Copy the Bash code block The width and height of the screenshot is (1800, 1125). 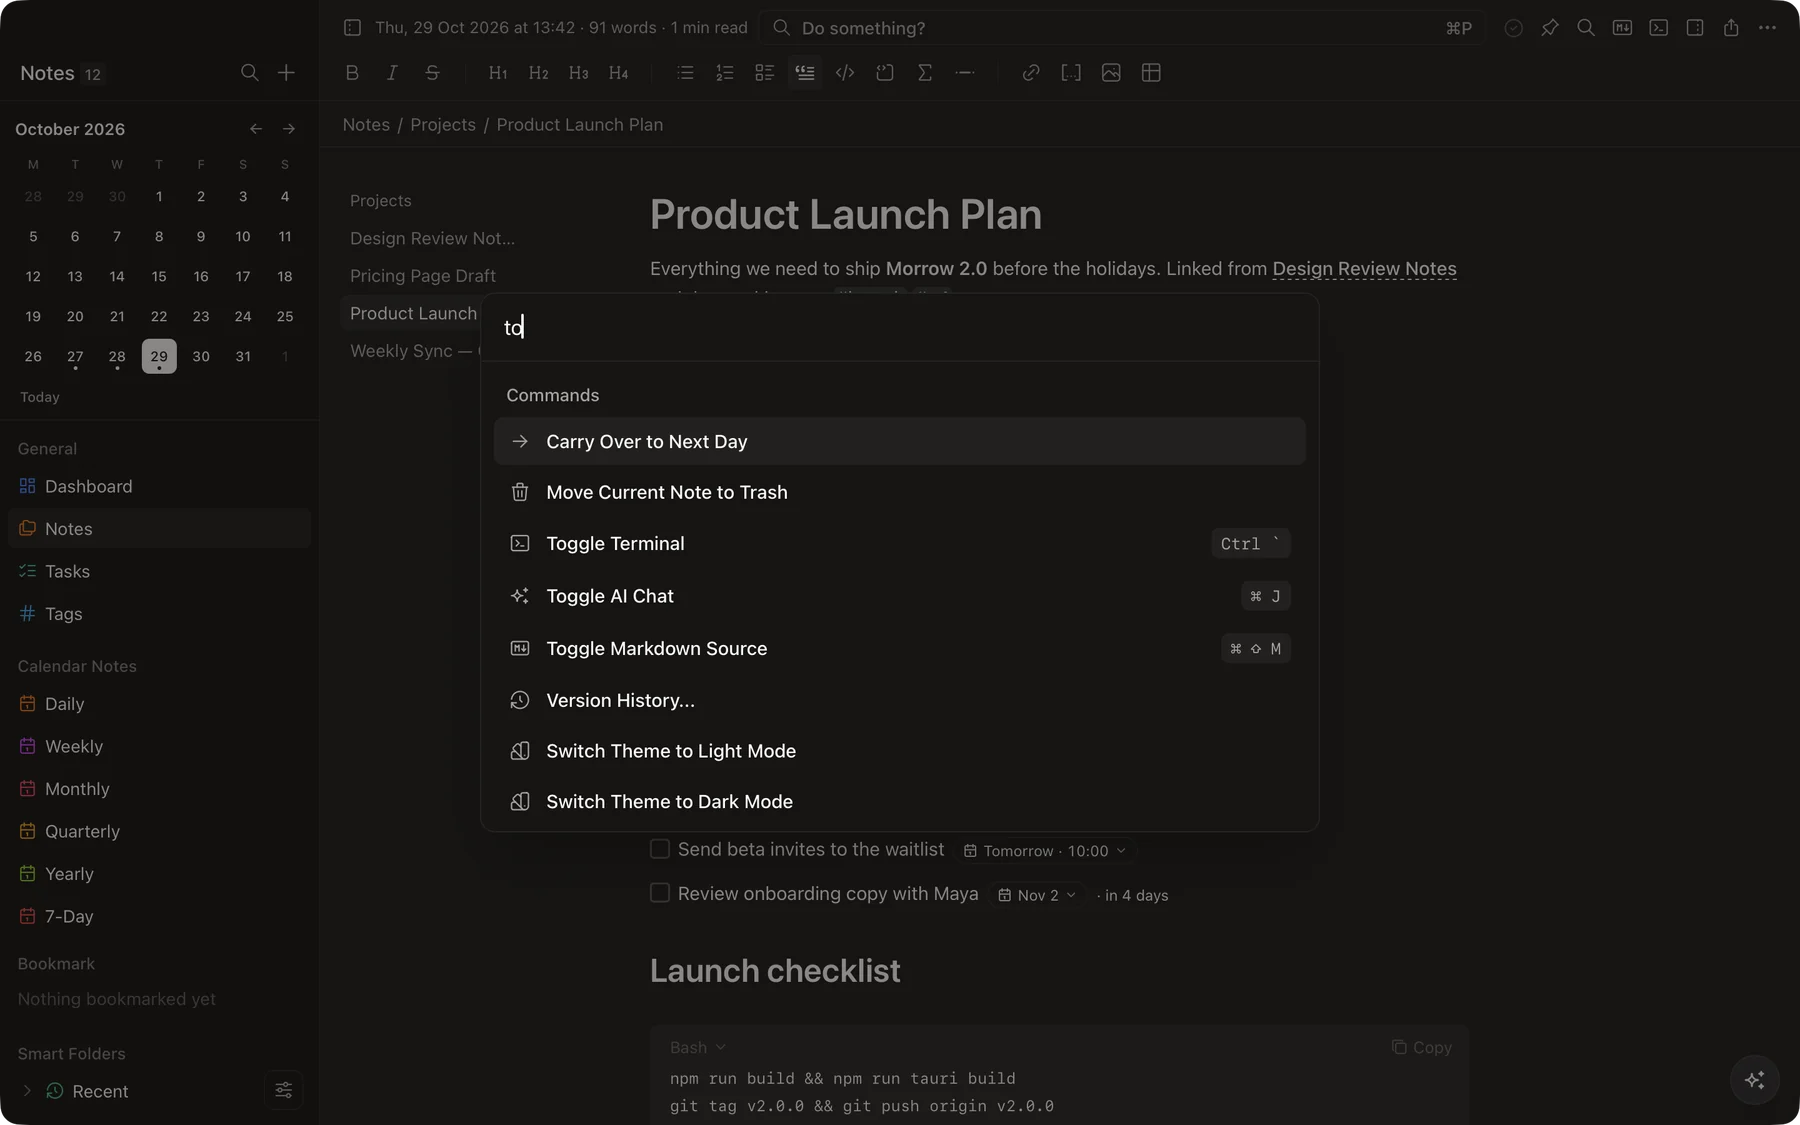(1421, 1047)
